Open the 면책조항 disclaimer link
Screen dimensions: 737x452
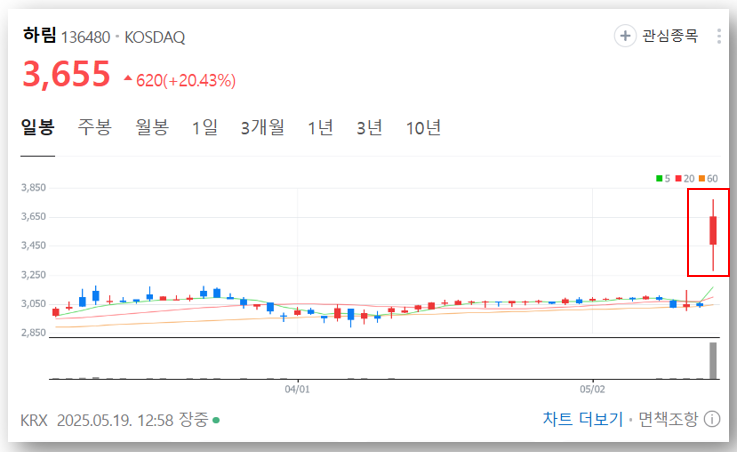(x=668, y=419)
